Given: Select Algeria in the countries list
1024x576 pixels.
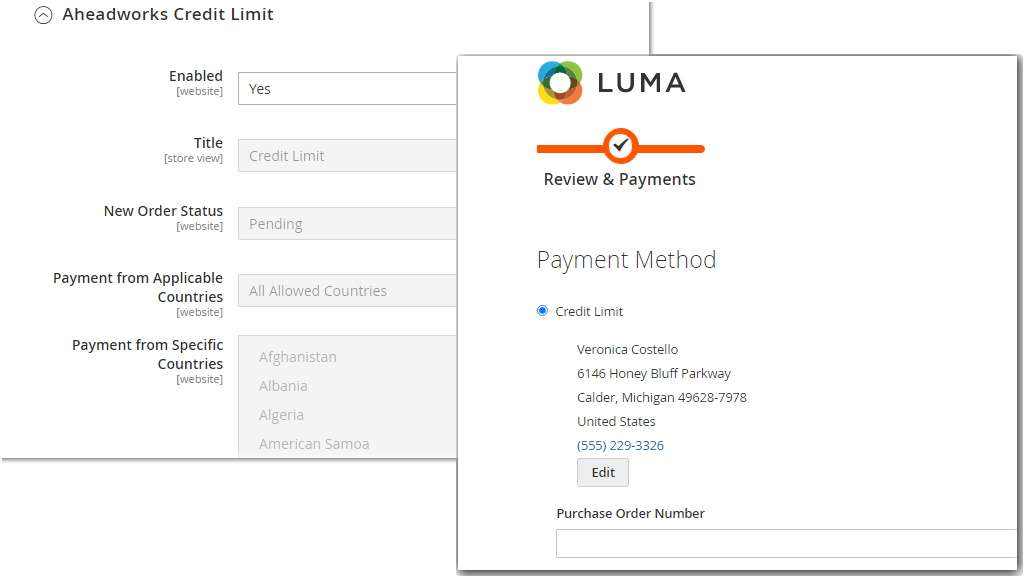Looking at the screenshot, I should pyautogui.click(x=281, y=415).
